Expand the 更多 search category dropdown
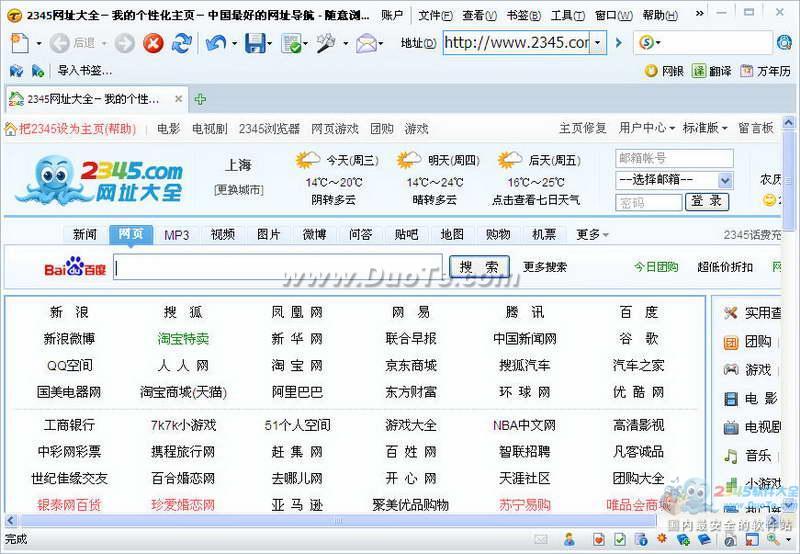This screenshot has height=554, width=800. (606, 235)
